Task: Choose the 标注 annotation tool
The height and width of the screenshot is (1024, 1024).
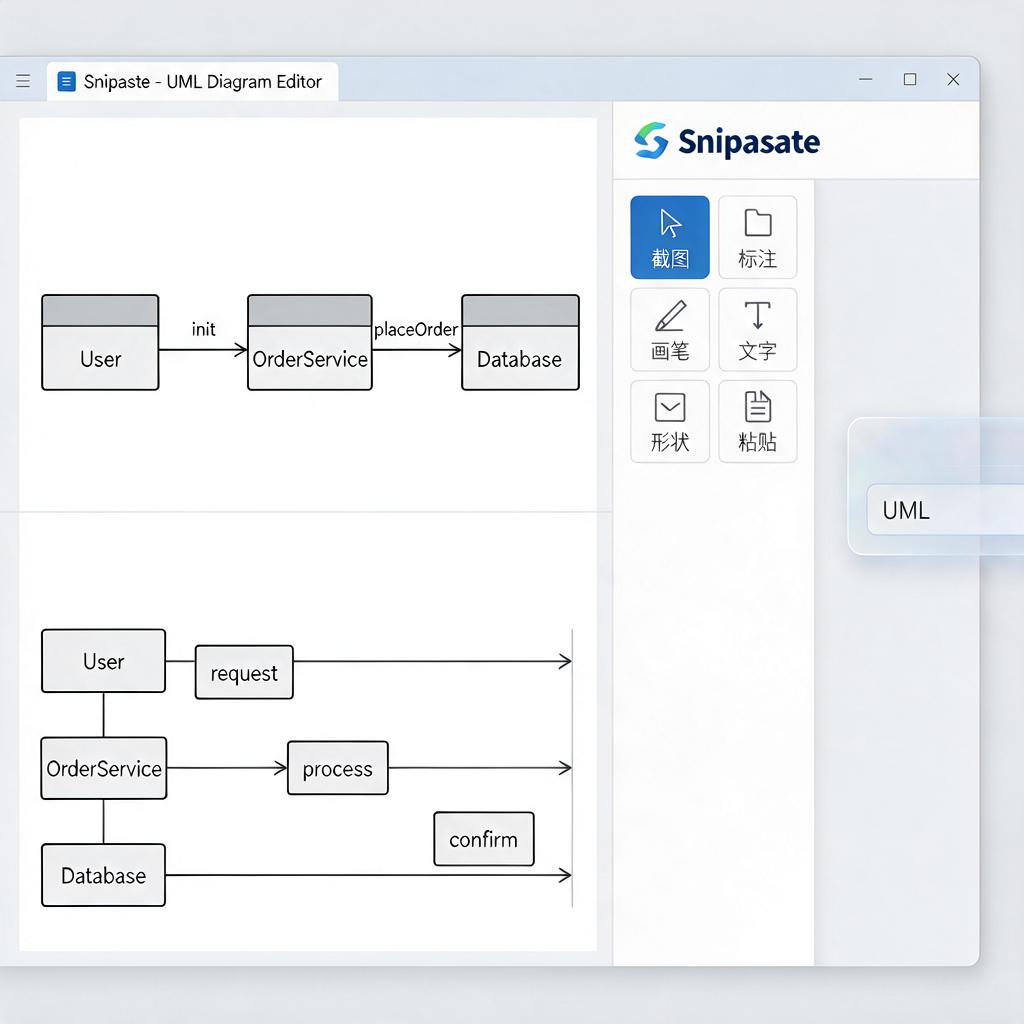Action: tap(758, 237)
